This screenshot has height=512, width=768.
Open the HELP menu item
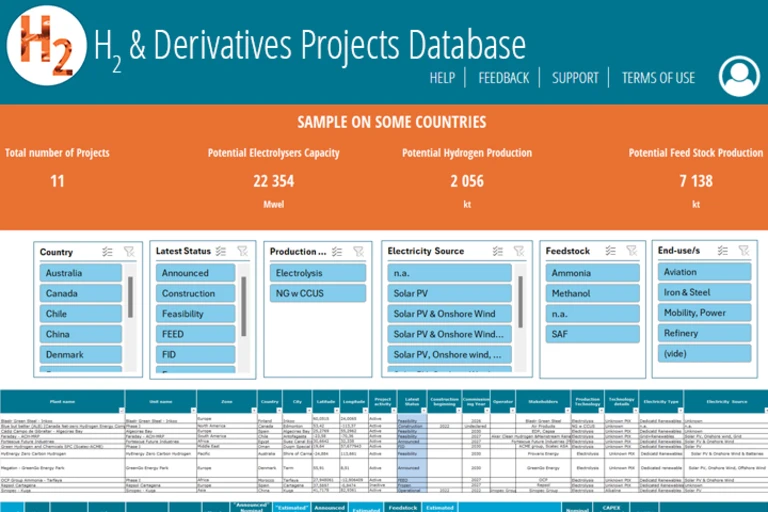(442, 78)
